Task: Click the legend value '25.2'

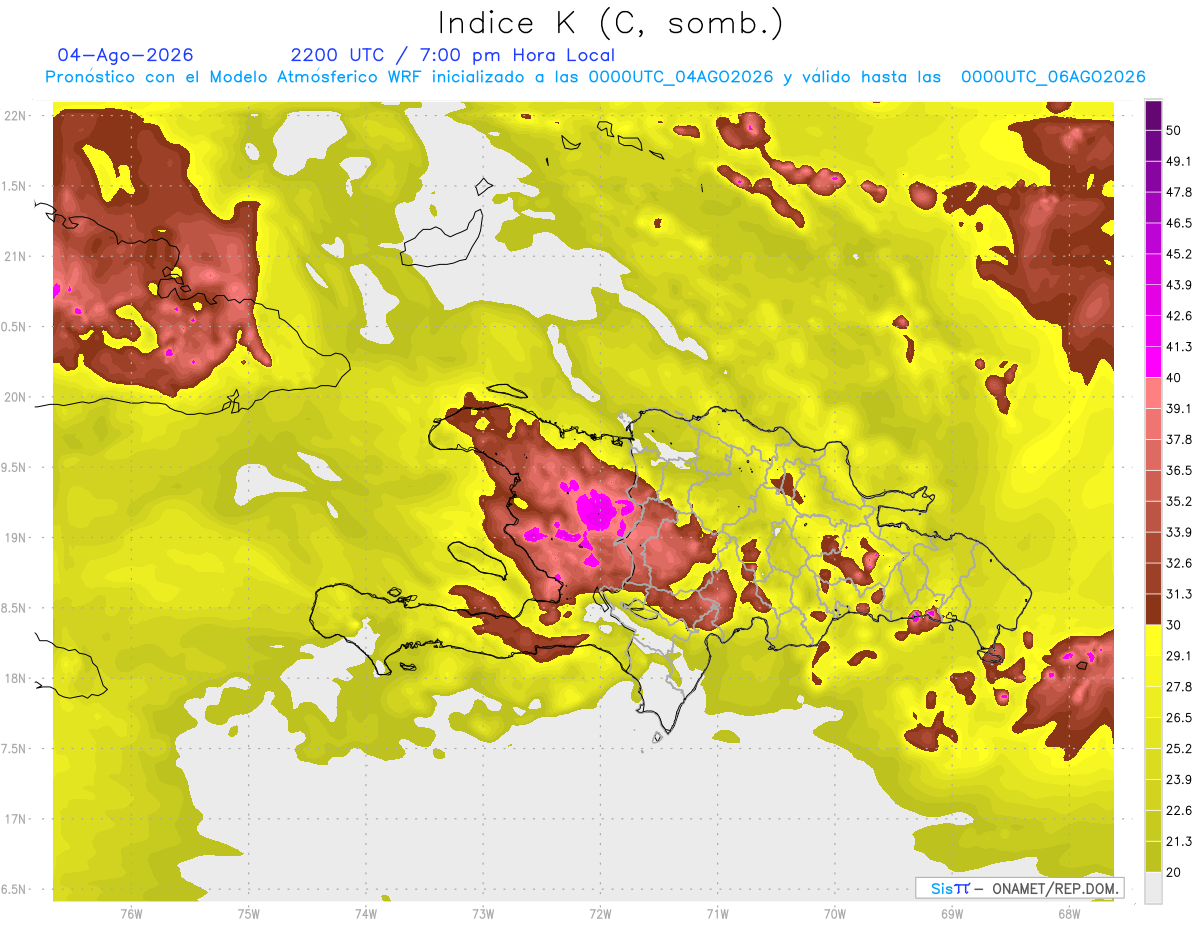Action: click(1178, 748)
